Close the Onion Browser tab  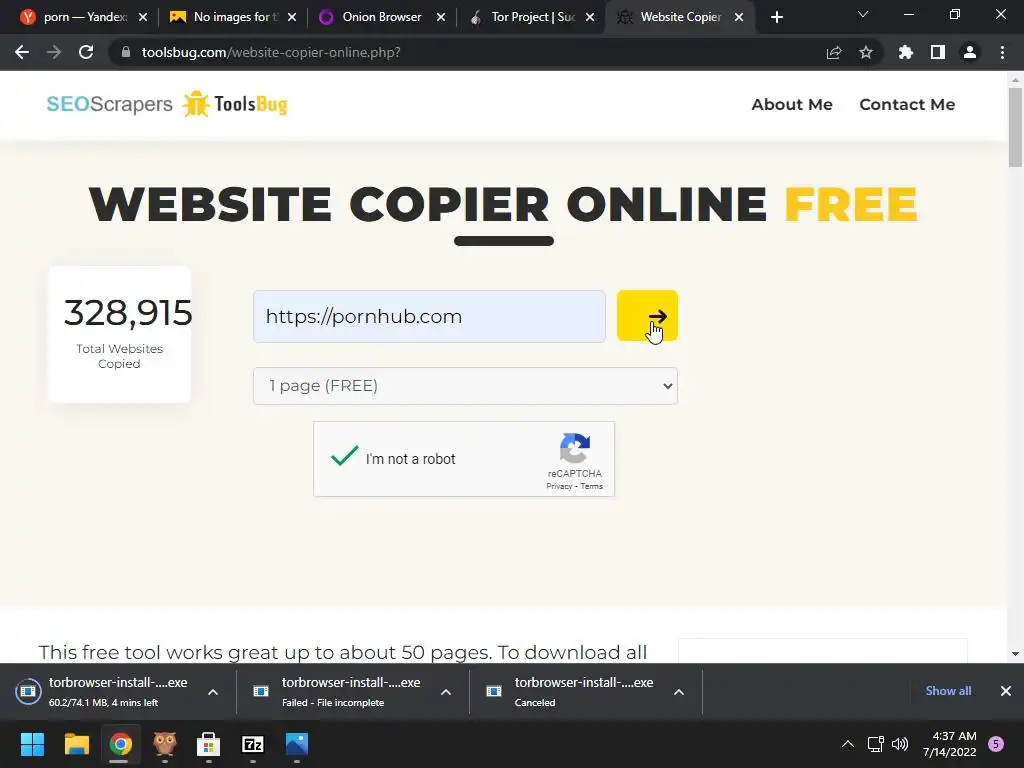pos(441,17)
